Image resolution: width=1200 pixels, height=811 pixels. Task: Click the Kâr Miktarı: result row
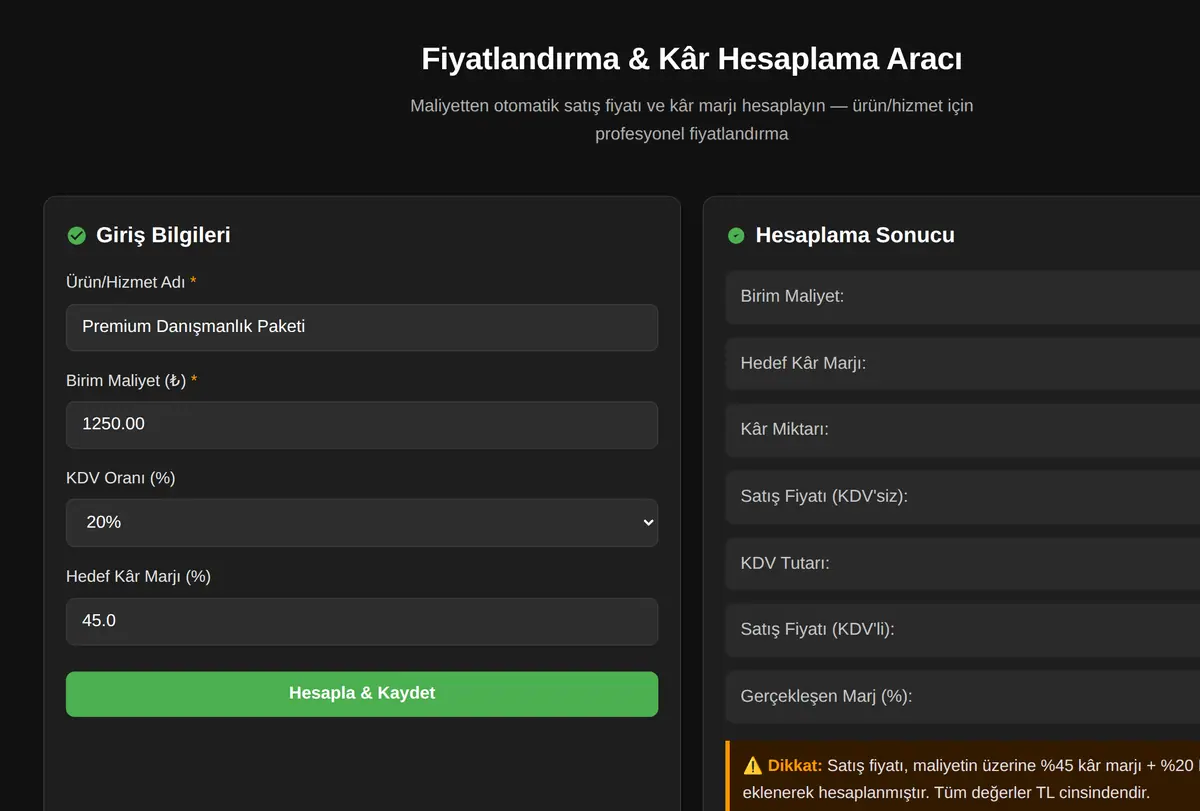(963, 429)
